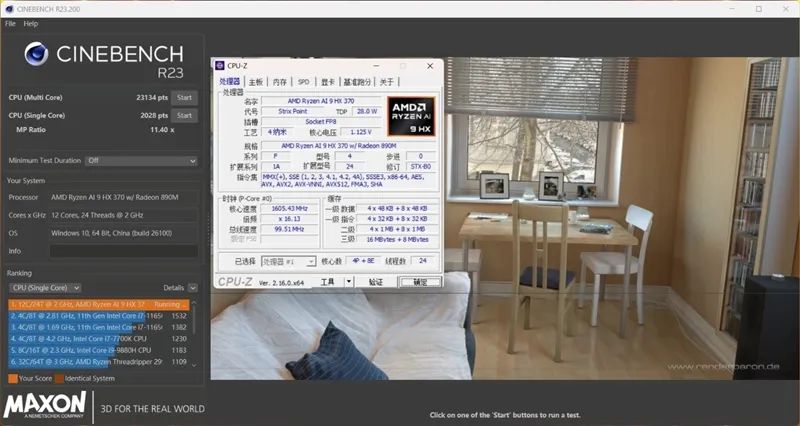Start the CPU Multi Core test
800x426 pixels.
(184, 97)
